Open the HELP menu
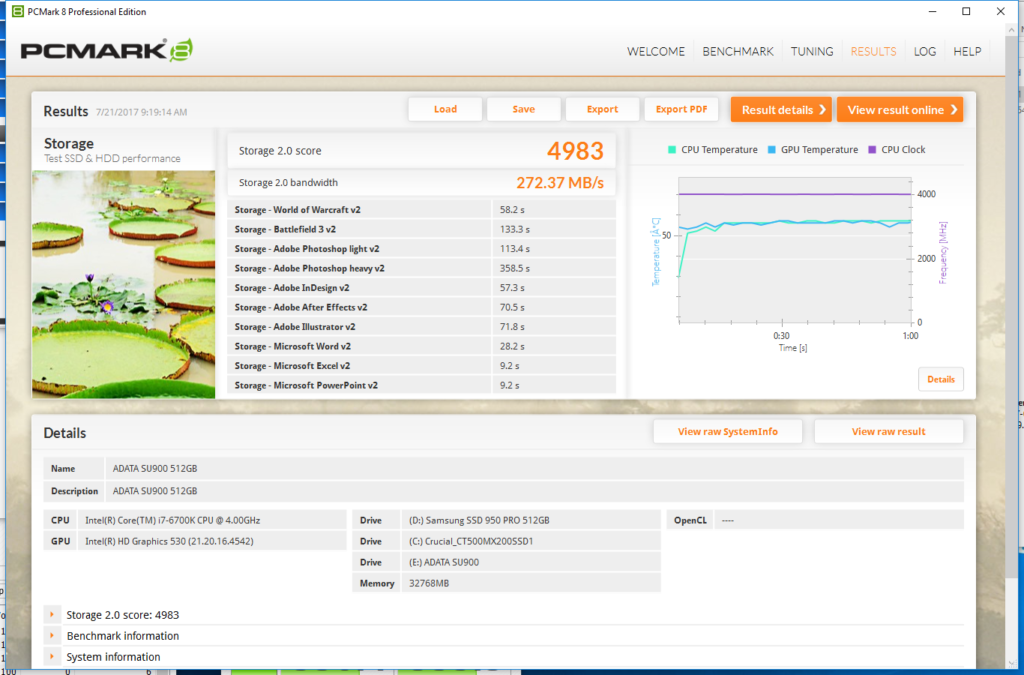The image size is (1024, 675). click(967, 51)
